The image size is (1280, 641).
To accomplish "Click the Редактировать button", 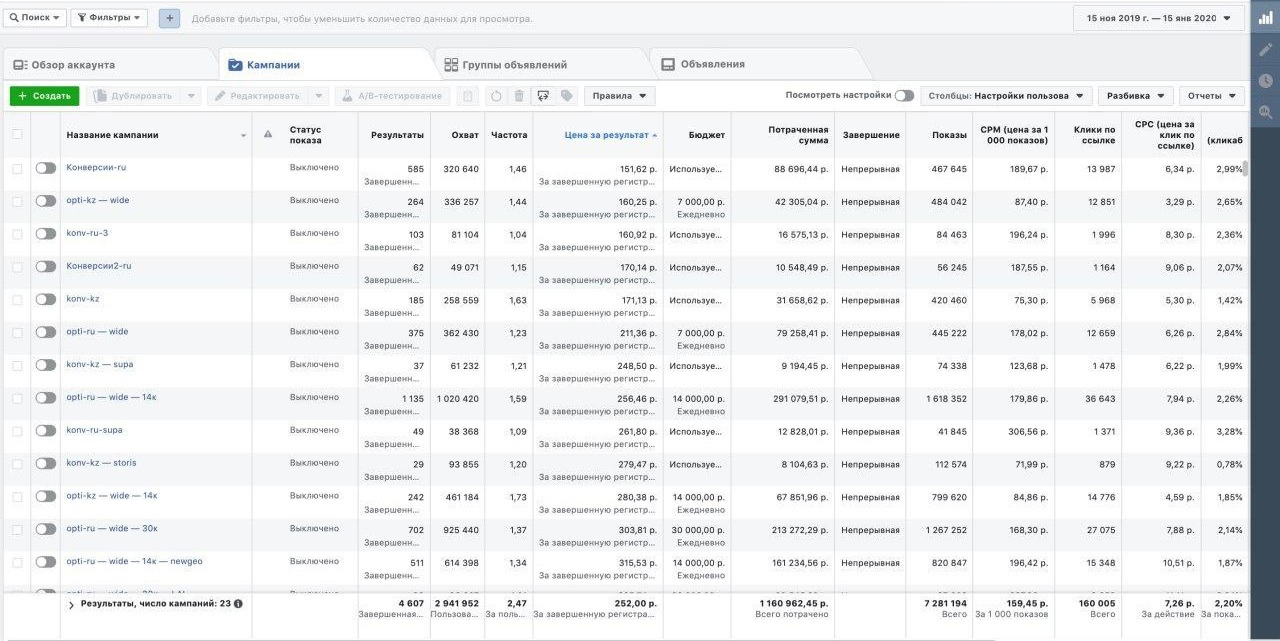I will point(257,96).
